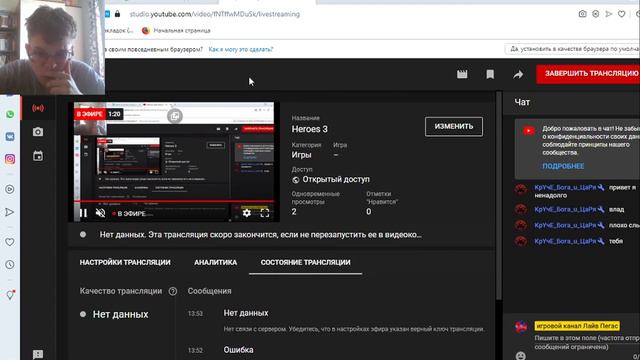Screen dimensions: 640x360
Task: Pop out the preview player window
Action: click(175, 116)
